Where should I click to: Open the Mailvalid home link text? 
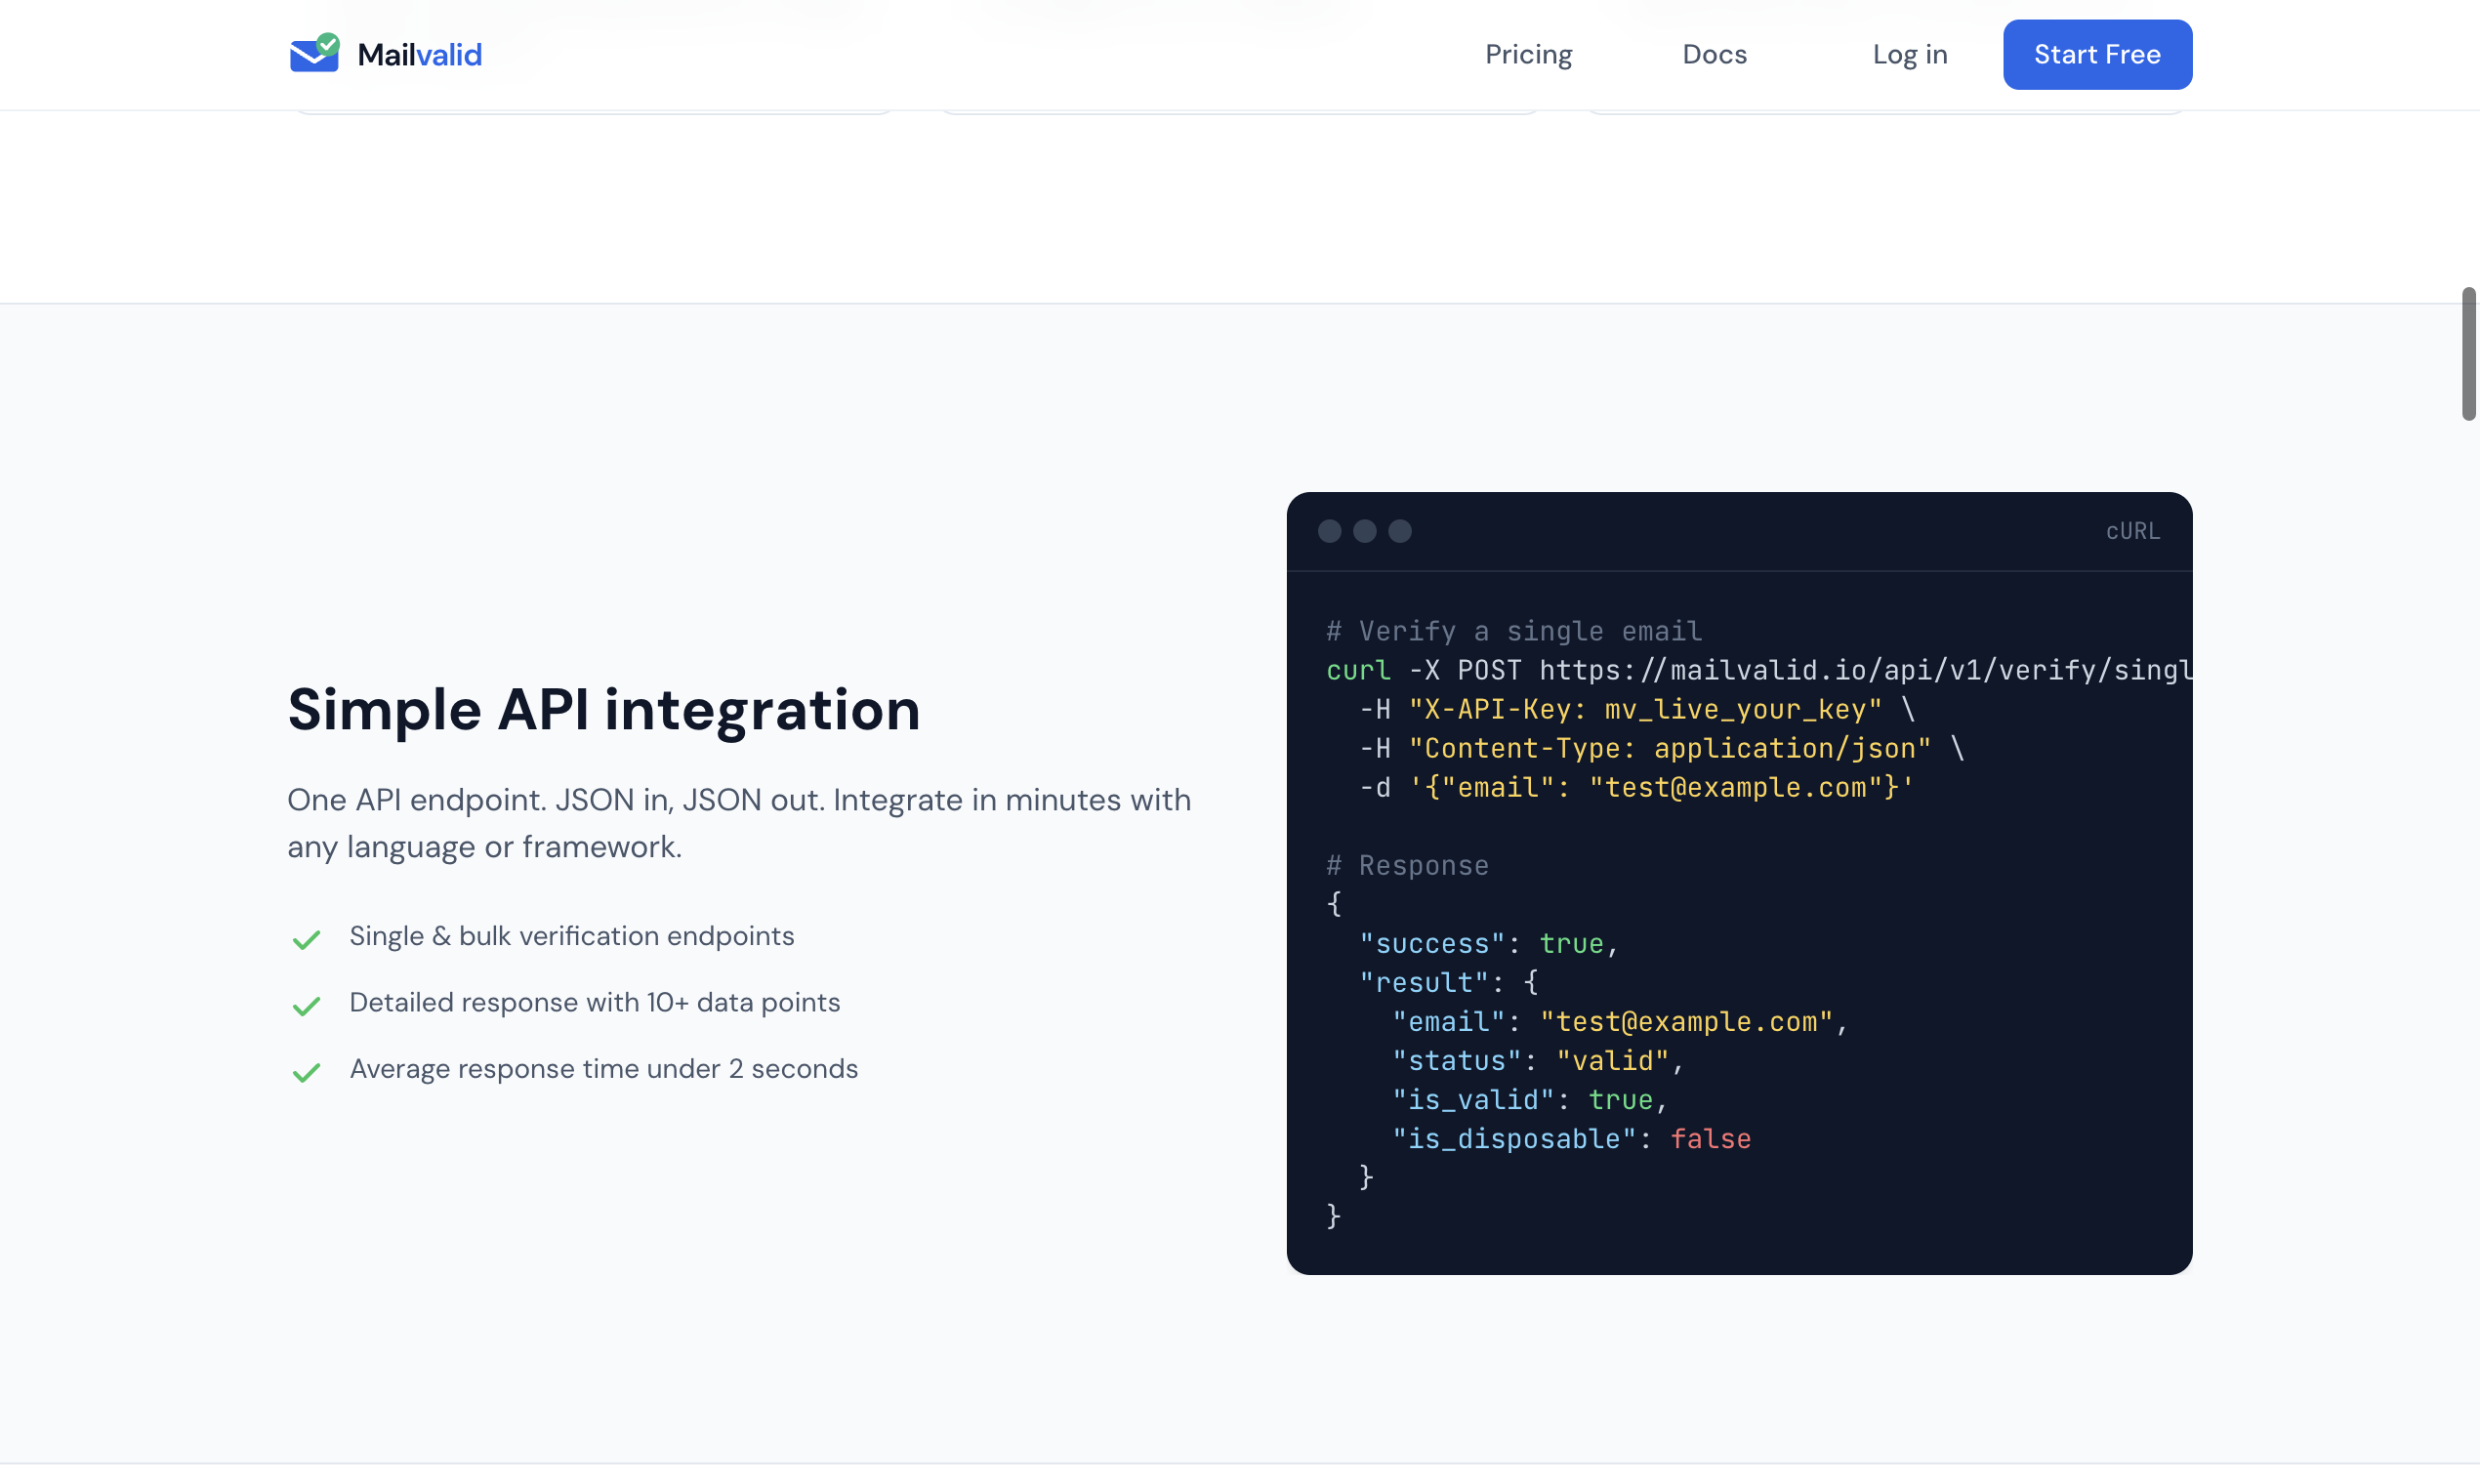(x=419, y=54)
